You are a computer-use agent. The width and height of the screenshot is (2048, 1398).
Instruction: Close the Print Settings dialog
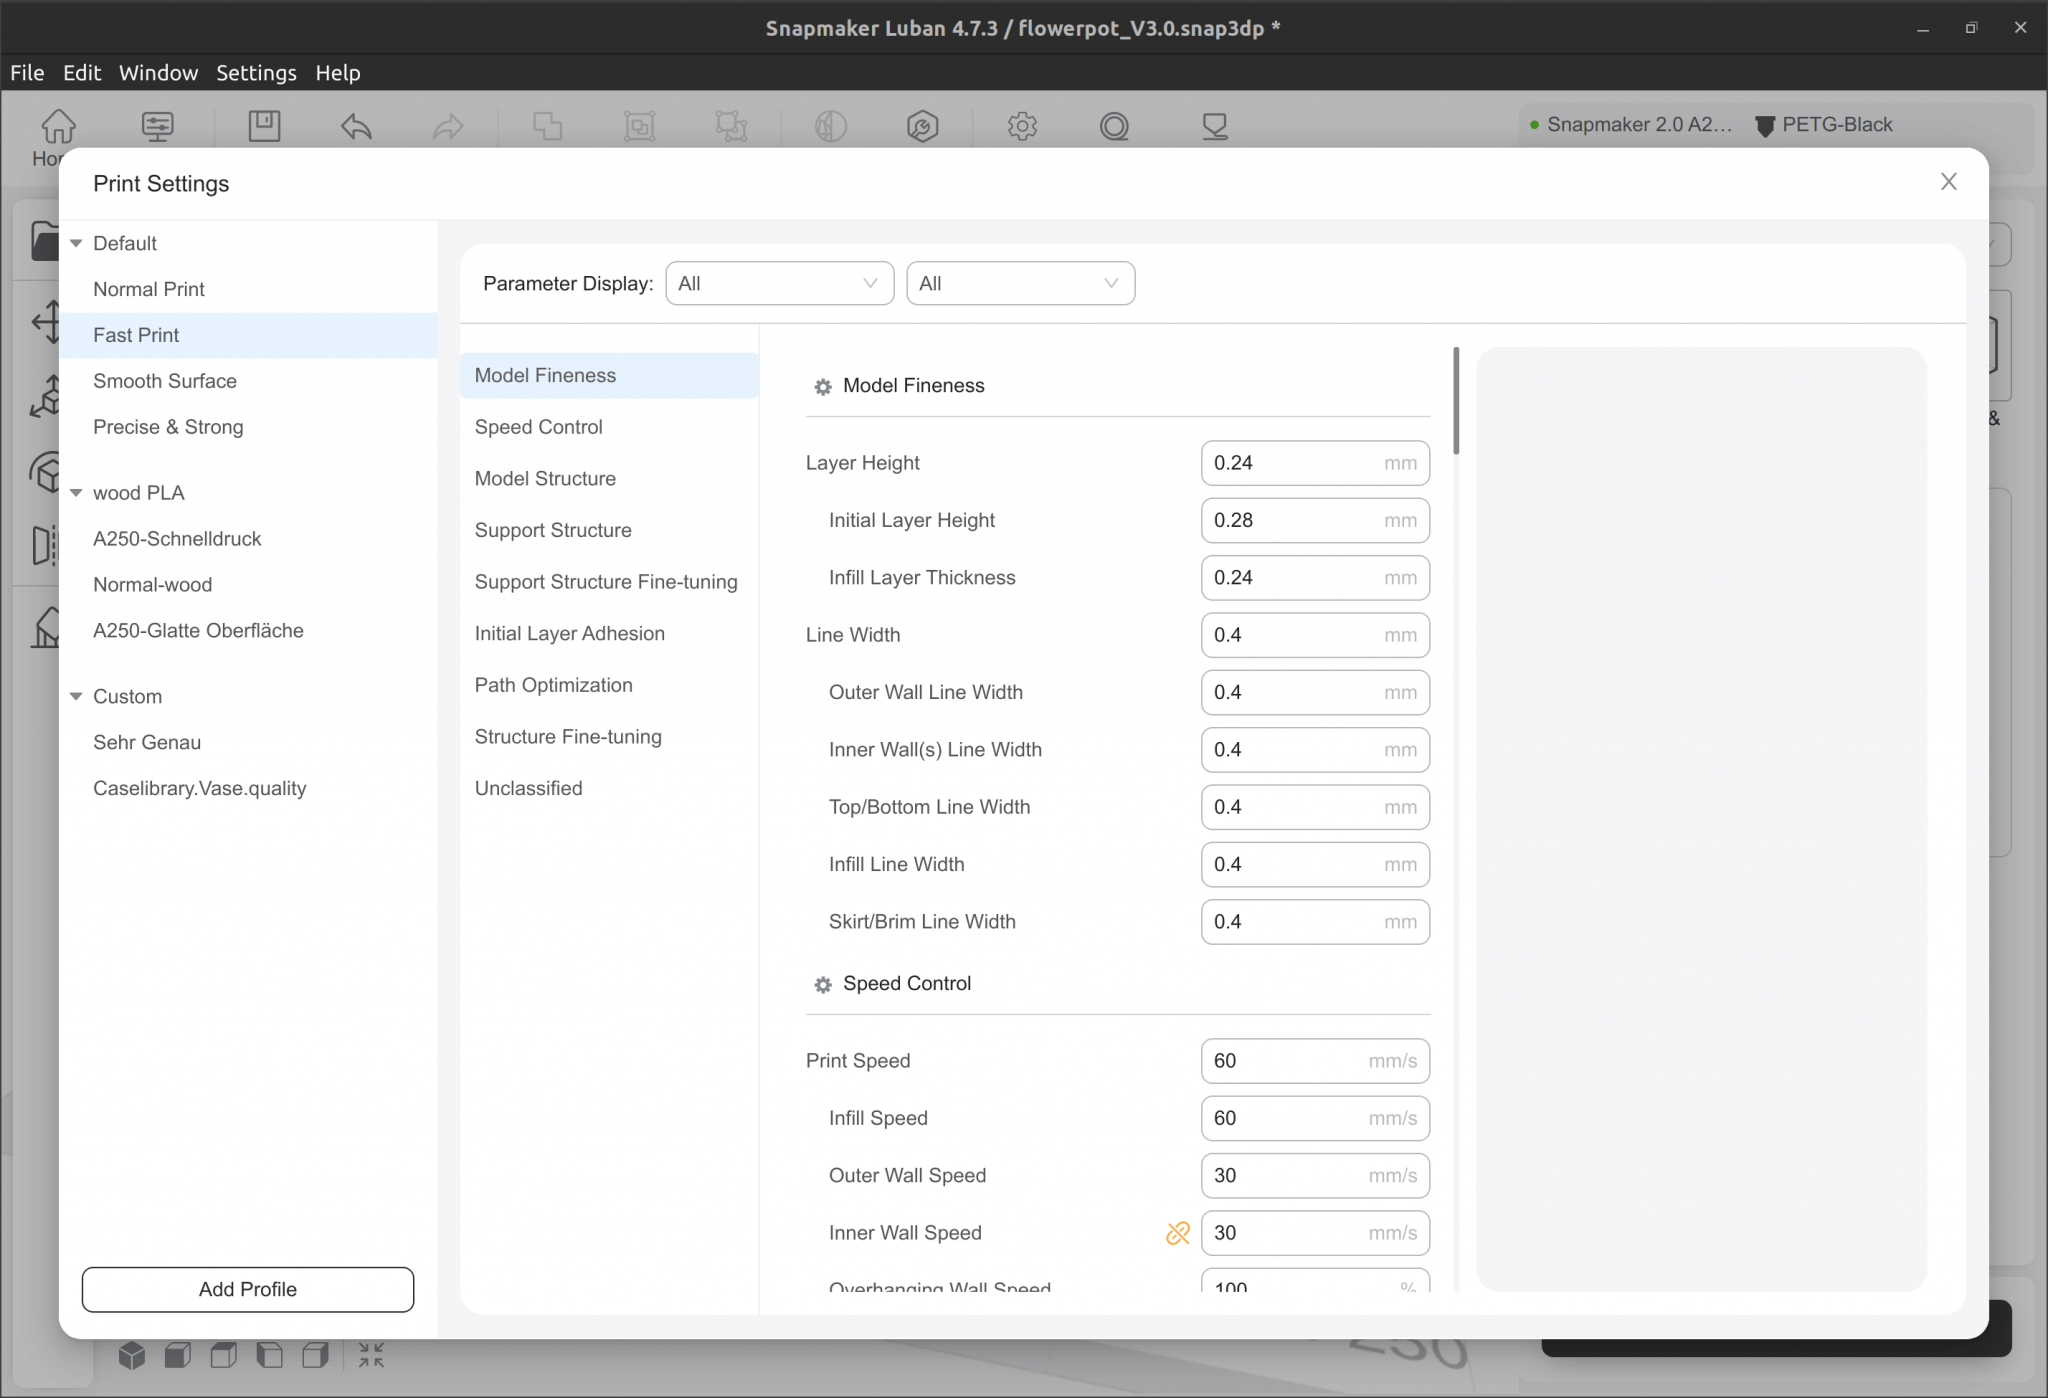coord(1948,182)
